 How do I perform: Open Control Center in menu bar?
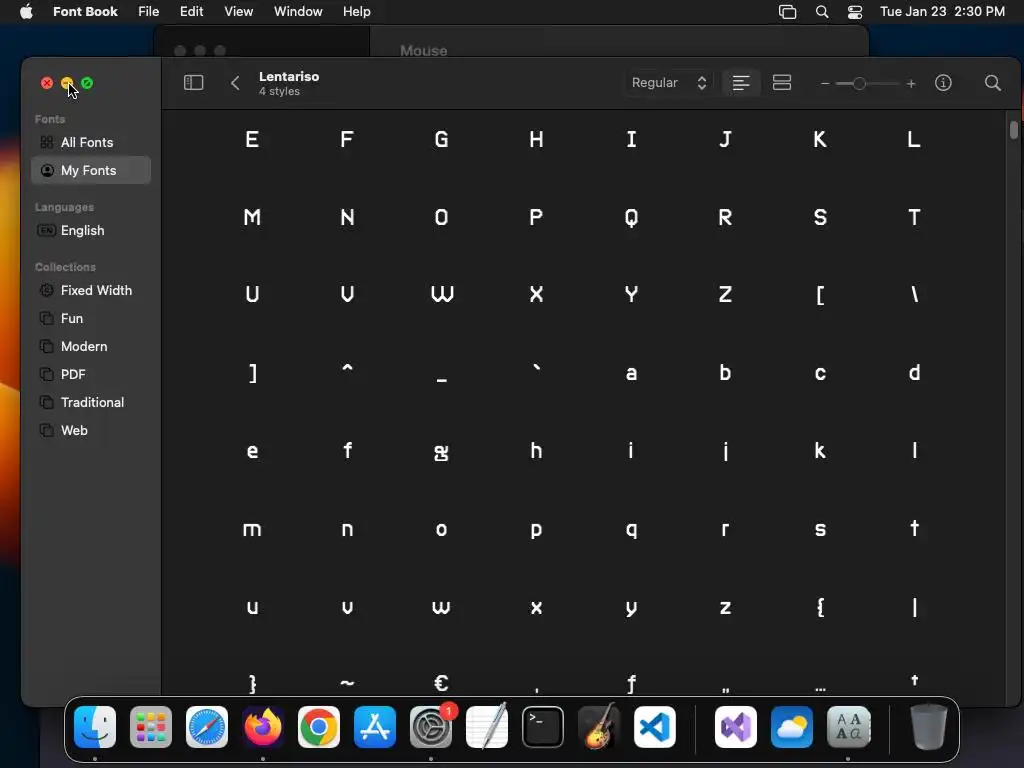pyautogui.click(x=855, y=12)
